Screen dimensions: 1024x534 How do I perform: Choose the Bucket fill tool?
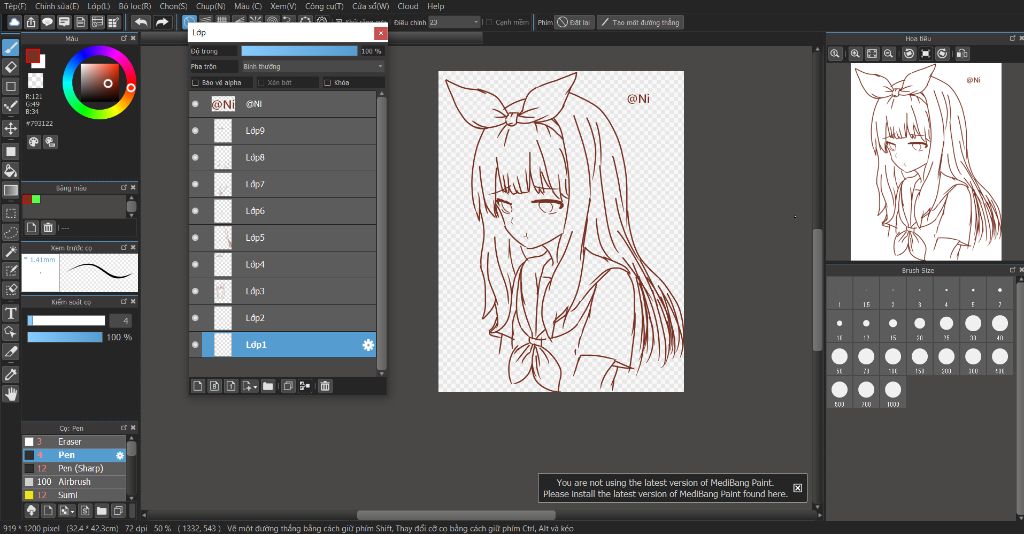click(x=10, y=171)
